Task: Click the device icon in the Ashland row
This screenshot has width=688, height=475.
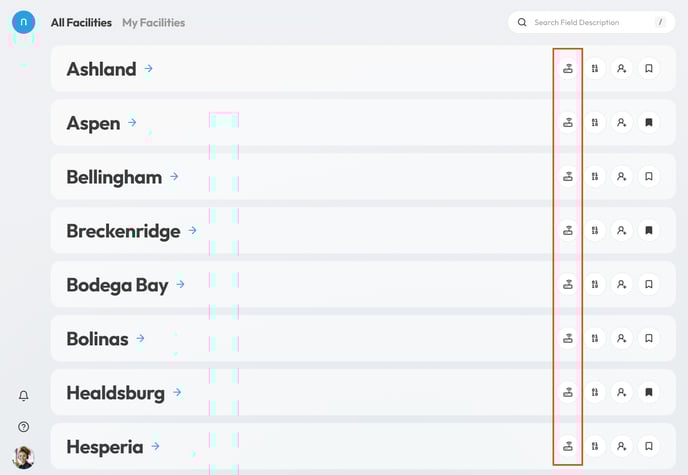Action: [x=568, y=68]
